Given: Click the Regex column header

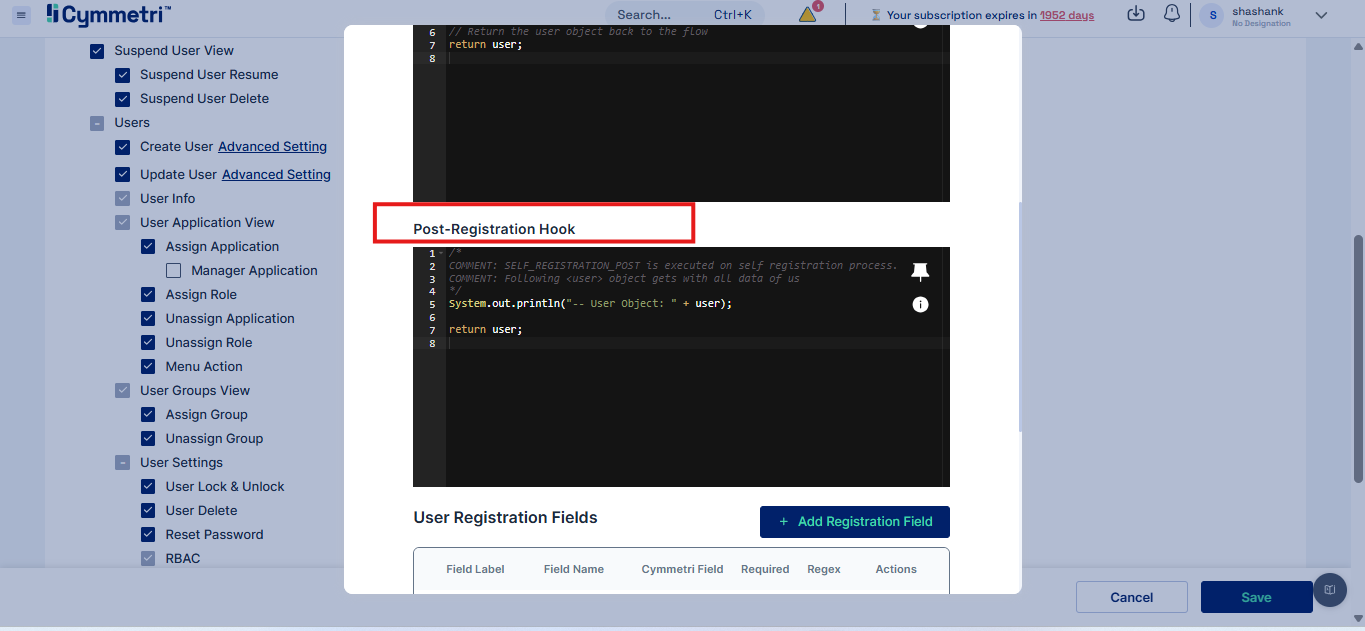Looking at the screenshot, I should coord(824,569).
